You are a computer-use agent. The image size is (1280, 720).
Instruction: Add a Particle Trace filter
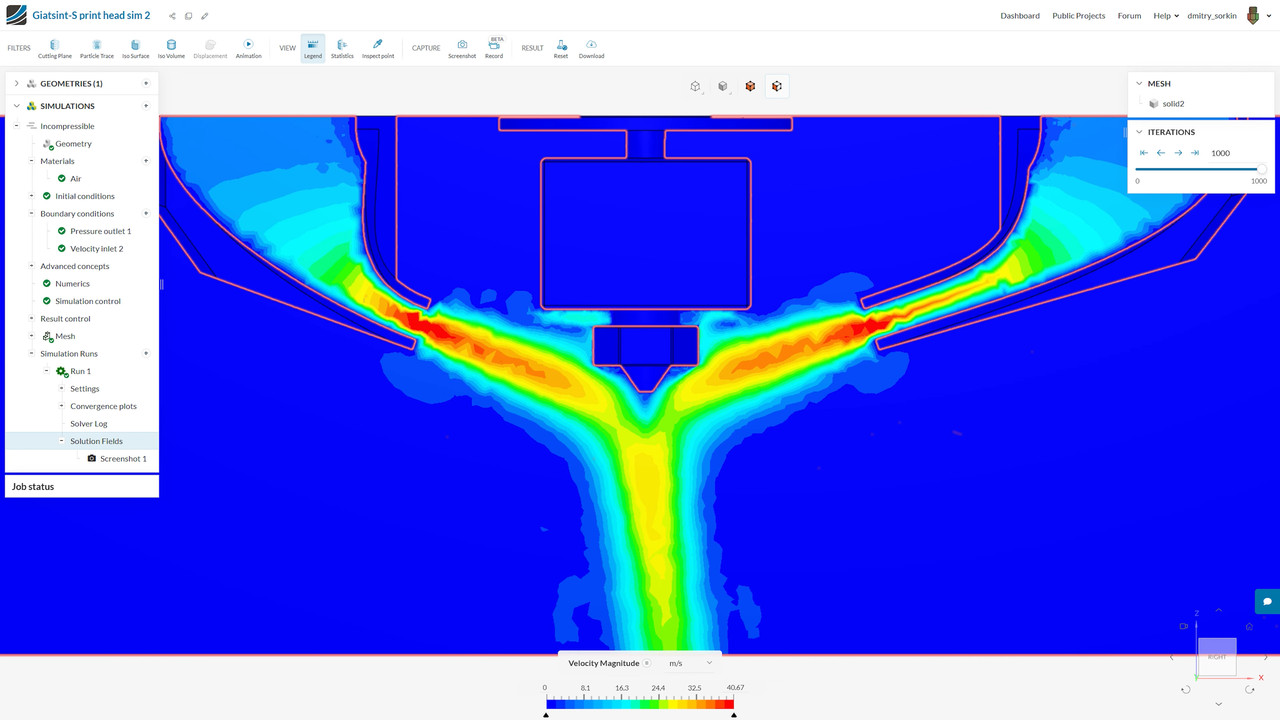(x=97, y=49)
